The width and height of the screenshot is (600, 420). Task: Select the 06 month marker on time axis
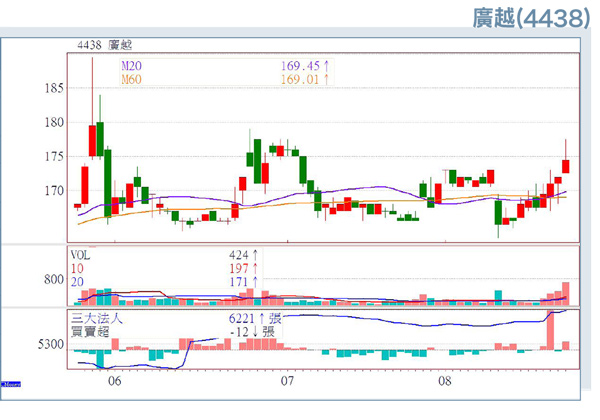(115, 381)
